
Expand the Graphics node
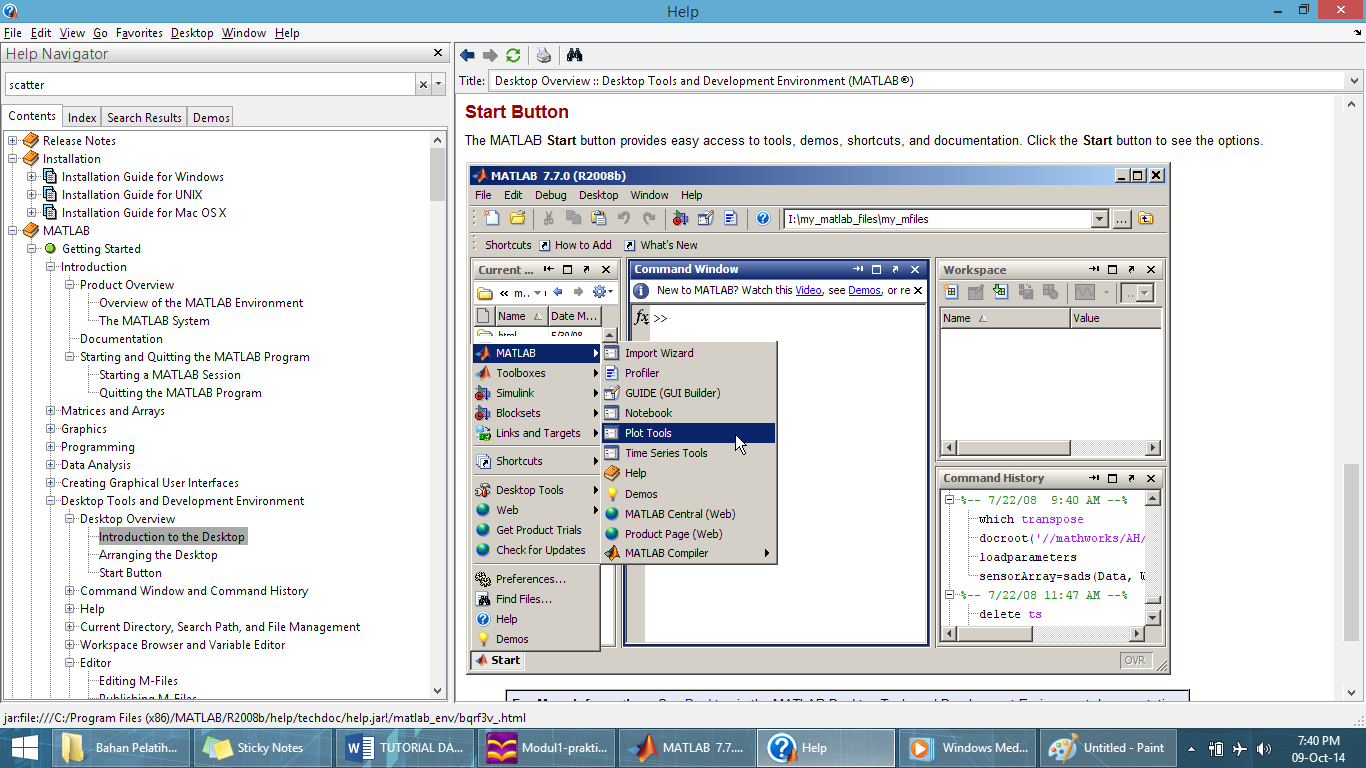51,429
